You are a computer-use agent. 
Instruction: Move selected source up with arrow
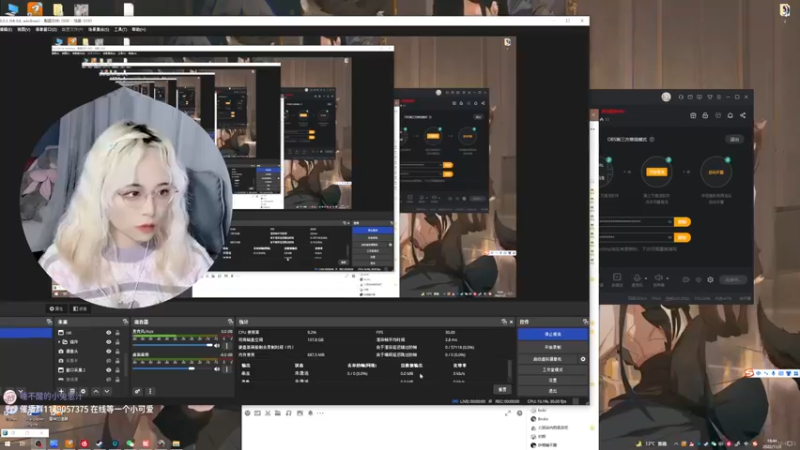95,391
